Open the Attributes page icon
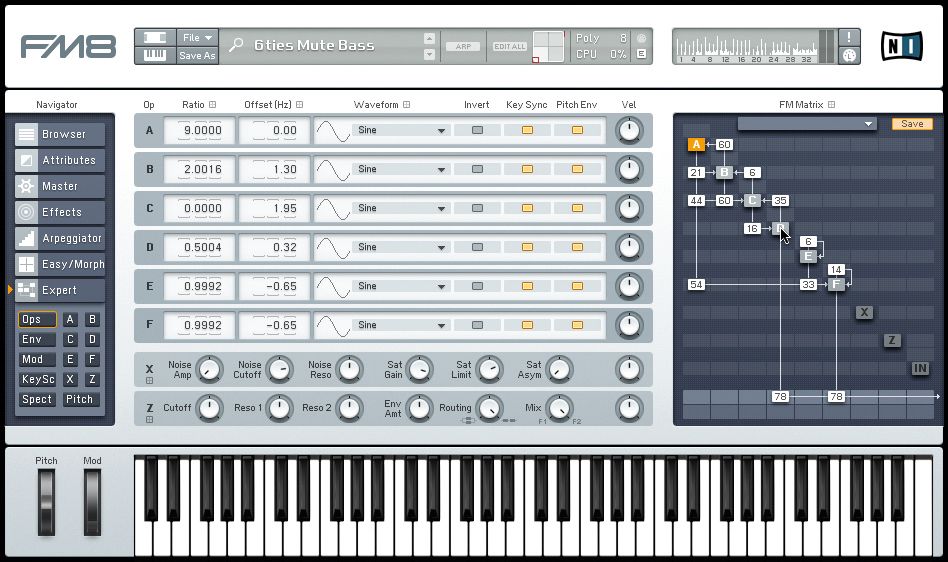The height and width of the screenshot is (562, 948). tap(26, 160)
